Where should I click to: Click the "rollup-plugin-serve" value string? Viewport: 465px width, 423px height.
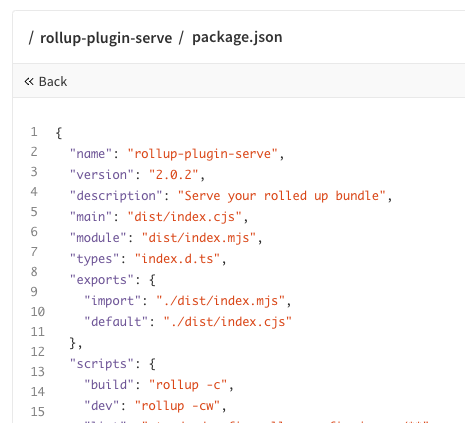pyautogui.click(x=203, y=154)
